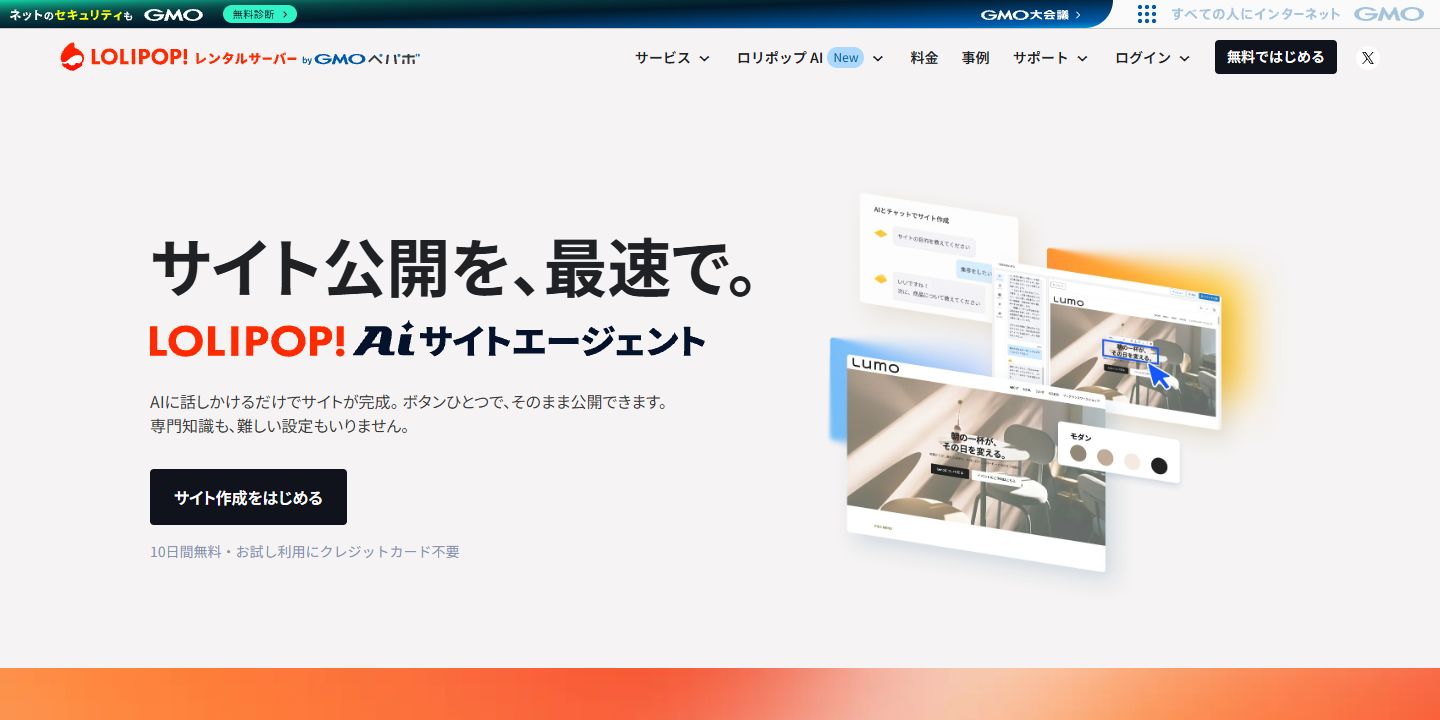This screenshot has height=720, width=1440.
Task: Select the black color swatch under モダン
Action: tap(1159, 465)
